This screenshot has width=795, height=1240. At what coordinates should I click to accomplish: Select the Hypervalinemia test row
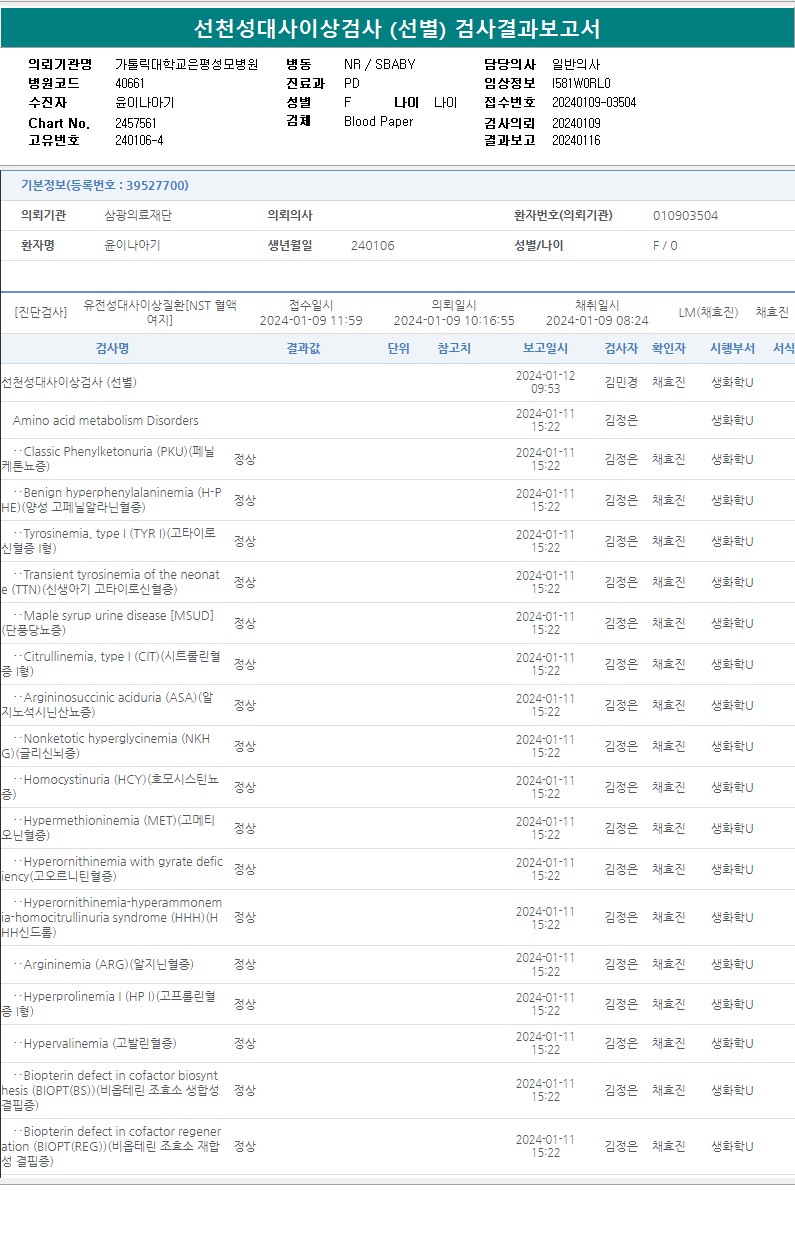coord(398,1044)
